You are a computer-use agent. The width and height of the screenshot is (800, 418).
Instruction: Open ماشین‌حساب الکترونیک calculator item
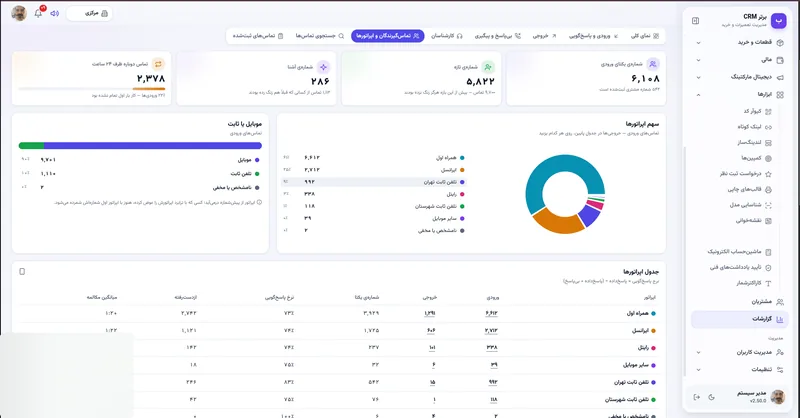[x=739, y=252]
